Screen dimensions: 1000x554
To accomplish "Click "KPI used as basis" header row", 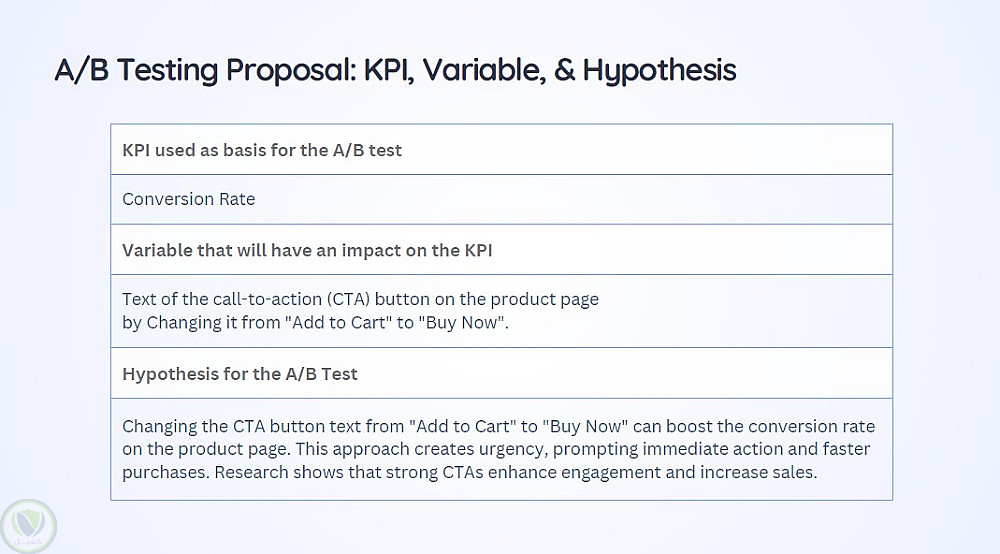I will (262, 150).
